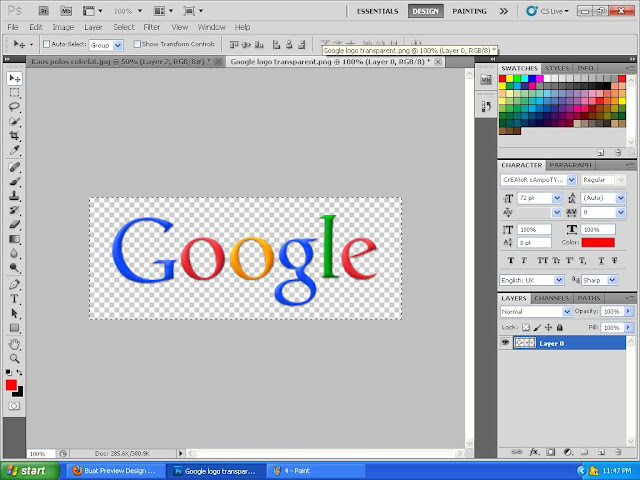Open the font size 72 pt dropdown
This screenshot has height=480, width=640.
point(557,198)
